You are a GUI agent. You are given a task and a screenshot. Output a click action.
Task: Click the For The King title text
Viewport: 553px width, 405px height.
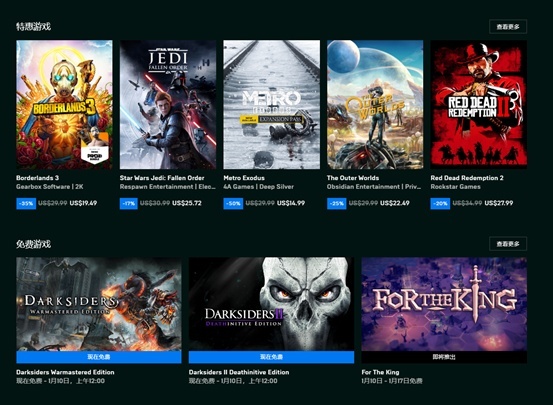coord(380,372)
